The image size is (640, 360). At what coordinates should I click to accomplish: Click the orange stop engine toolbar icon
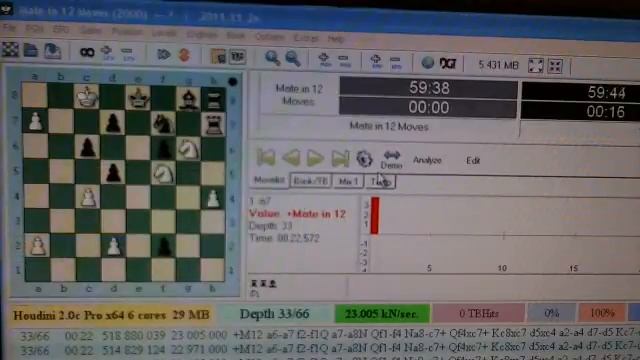pos(184,55)
